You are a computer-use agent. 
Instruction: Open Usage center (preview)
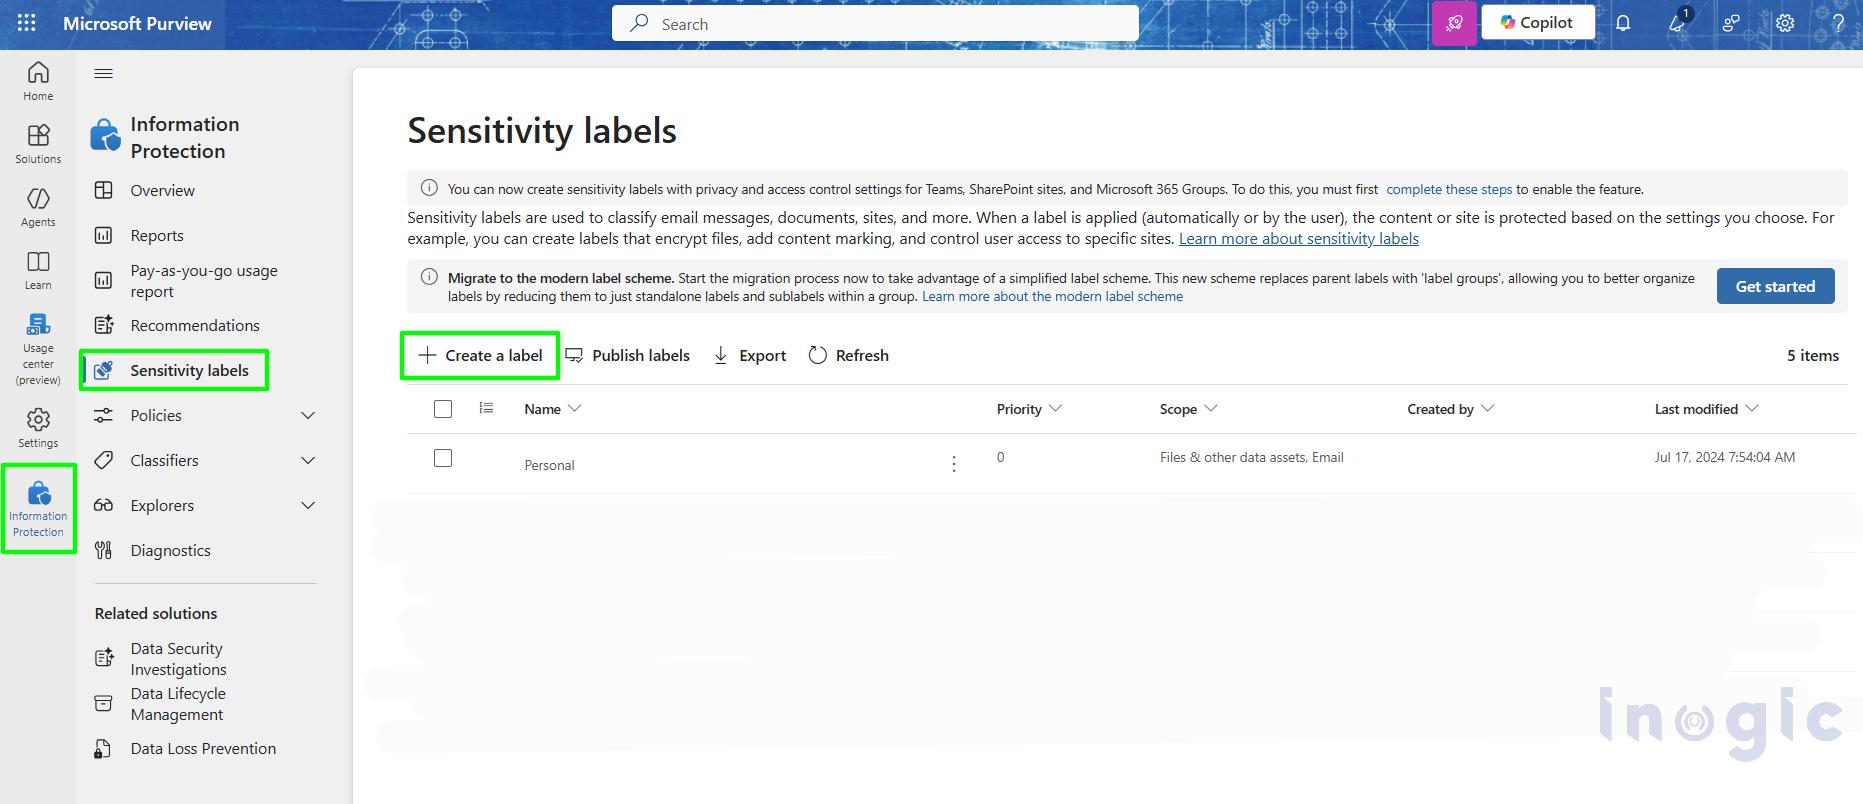[x=38, y=349]
